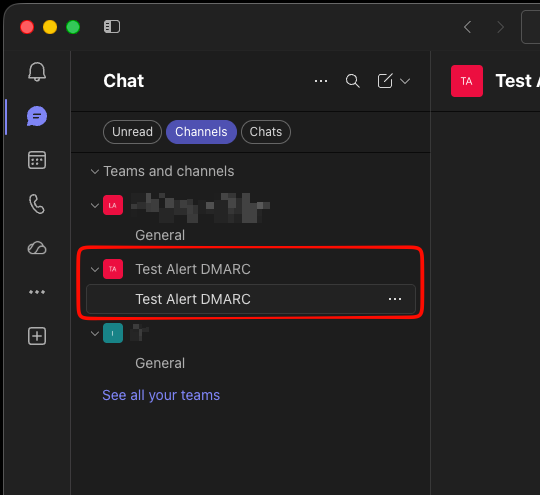Switch to the Chats filter
The width and height of the screenshot is (540, 495).
(266, 132)
